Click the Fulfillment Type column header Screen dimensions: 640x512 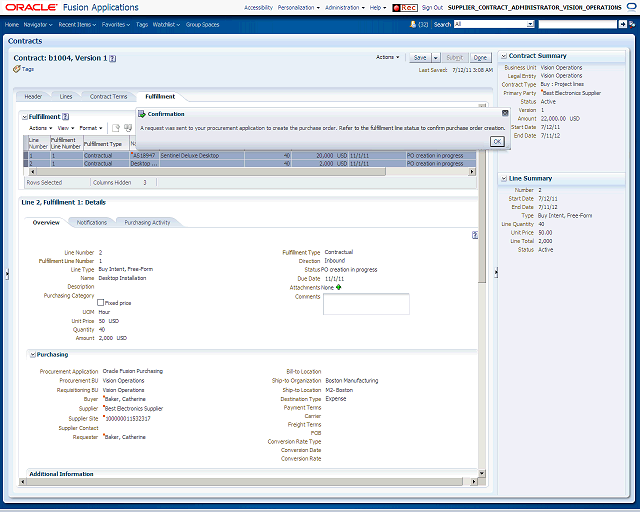click(106, 143)
